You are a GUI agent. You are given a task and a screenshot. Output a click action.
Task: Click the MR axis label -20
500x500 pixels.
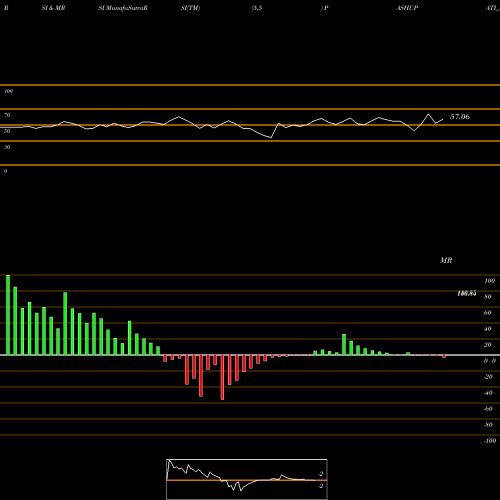coord(488,377)
